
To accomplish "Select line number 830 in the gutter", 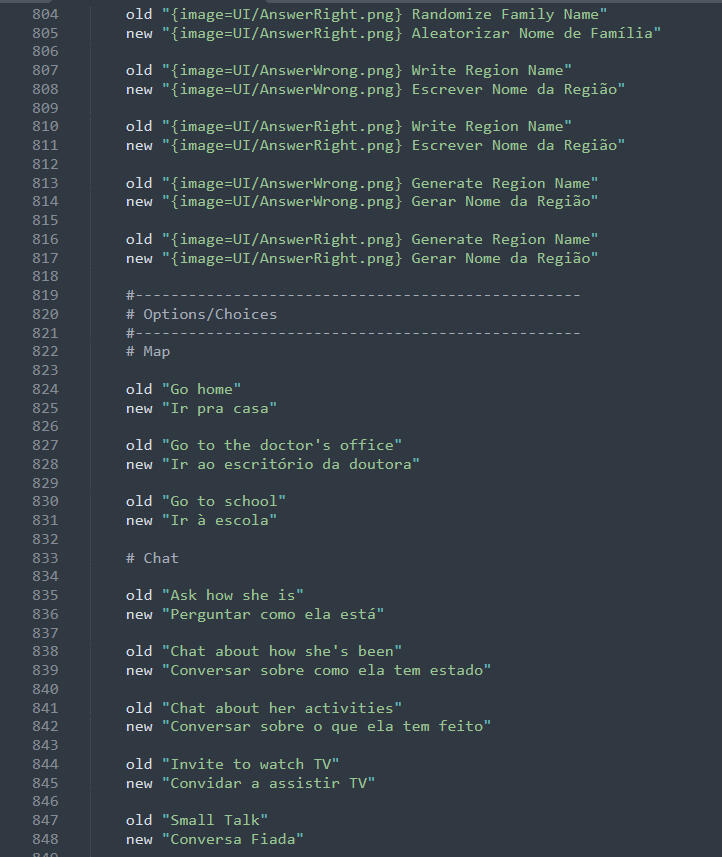I will 44,501.
